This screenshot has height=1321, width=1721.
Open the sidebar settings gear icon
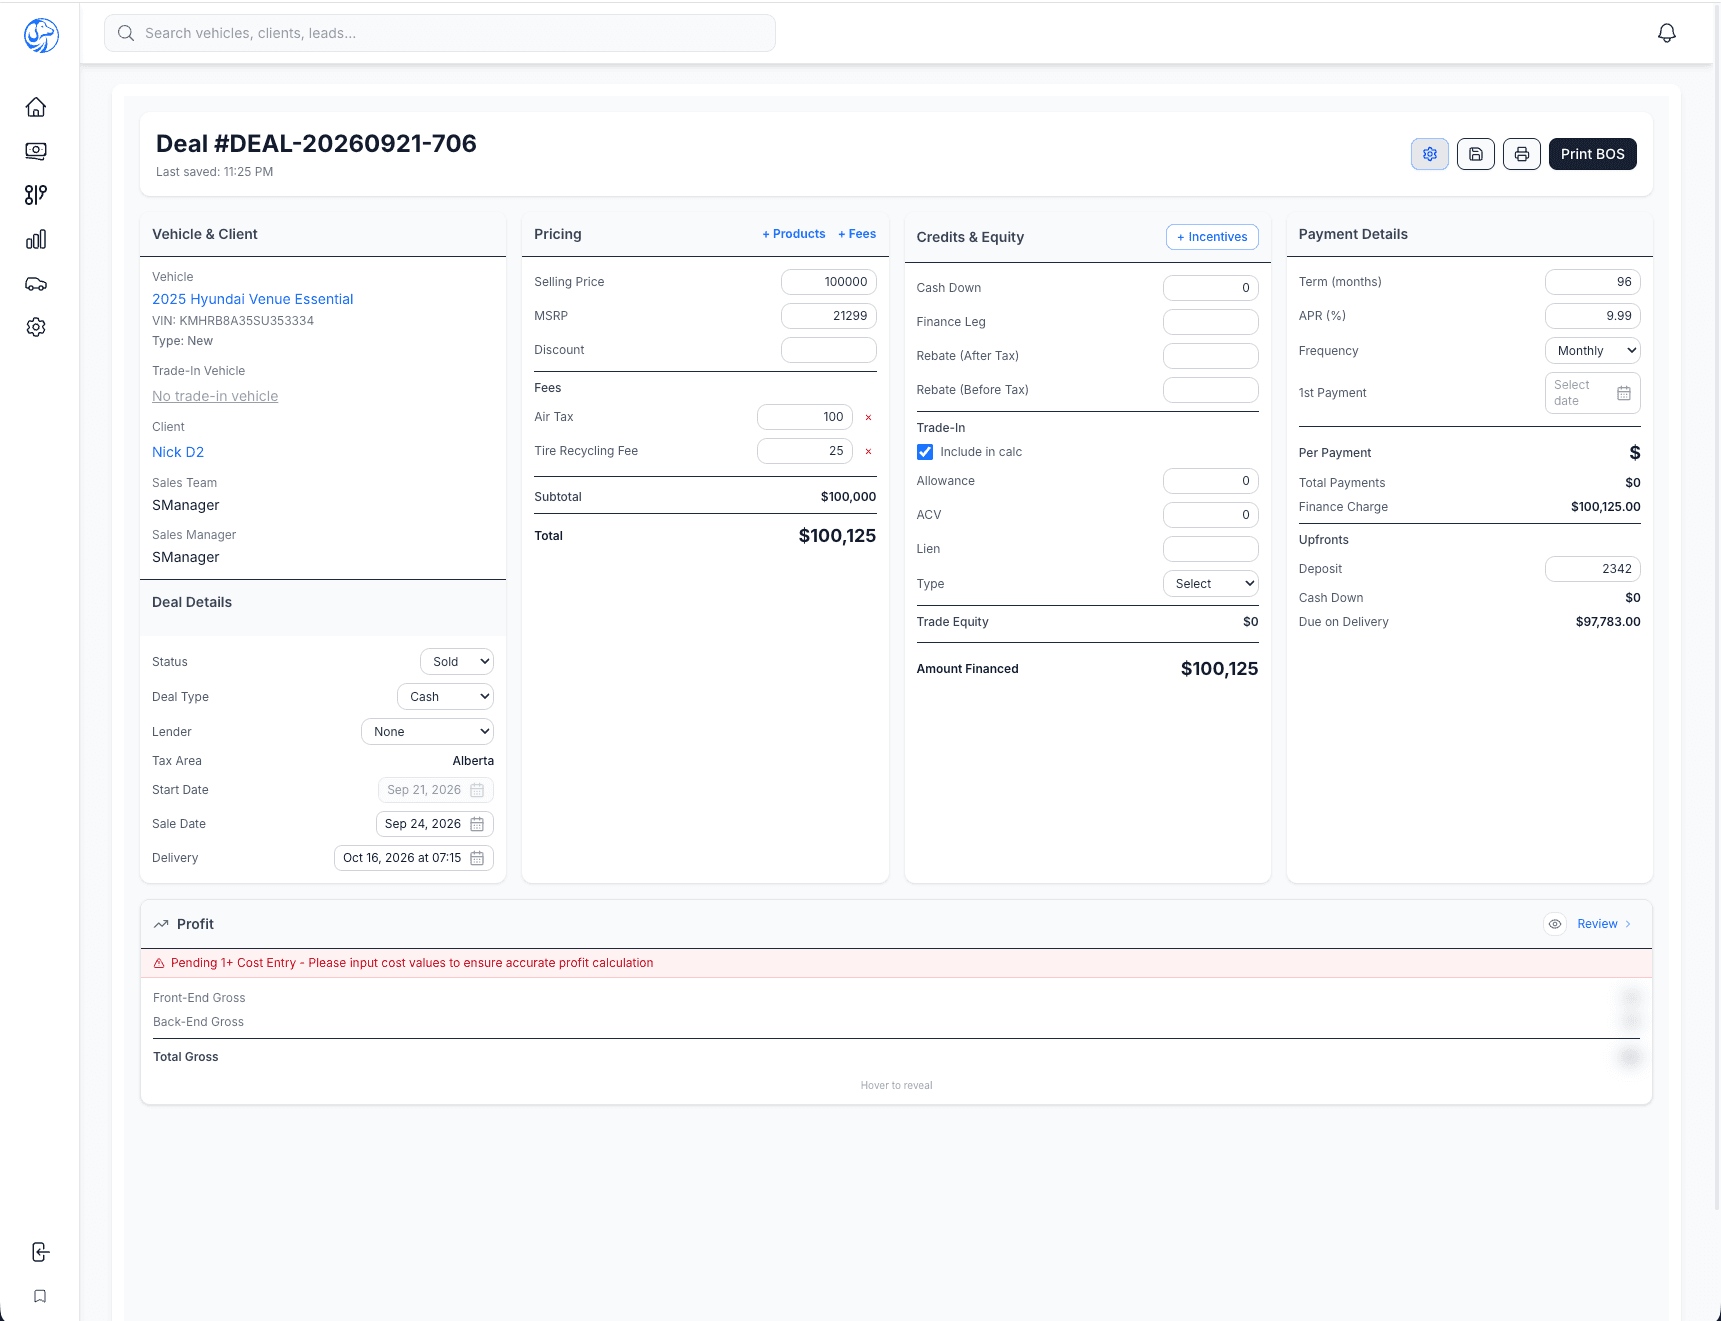[x=36, y=327]
